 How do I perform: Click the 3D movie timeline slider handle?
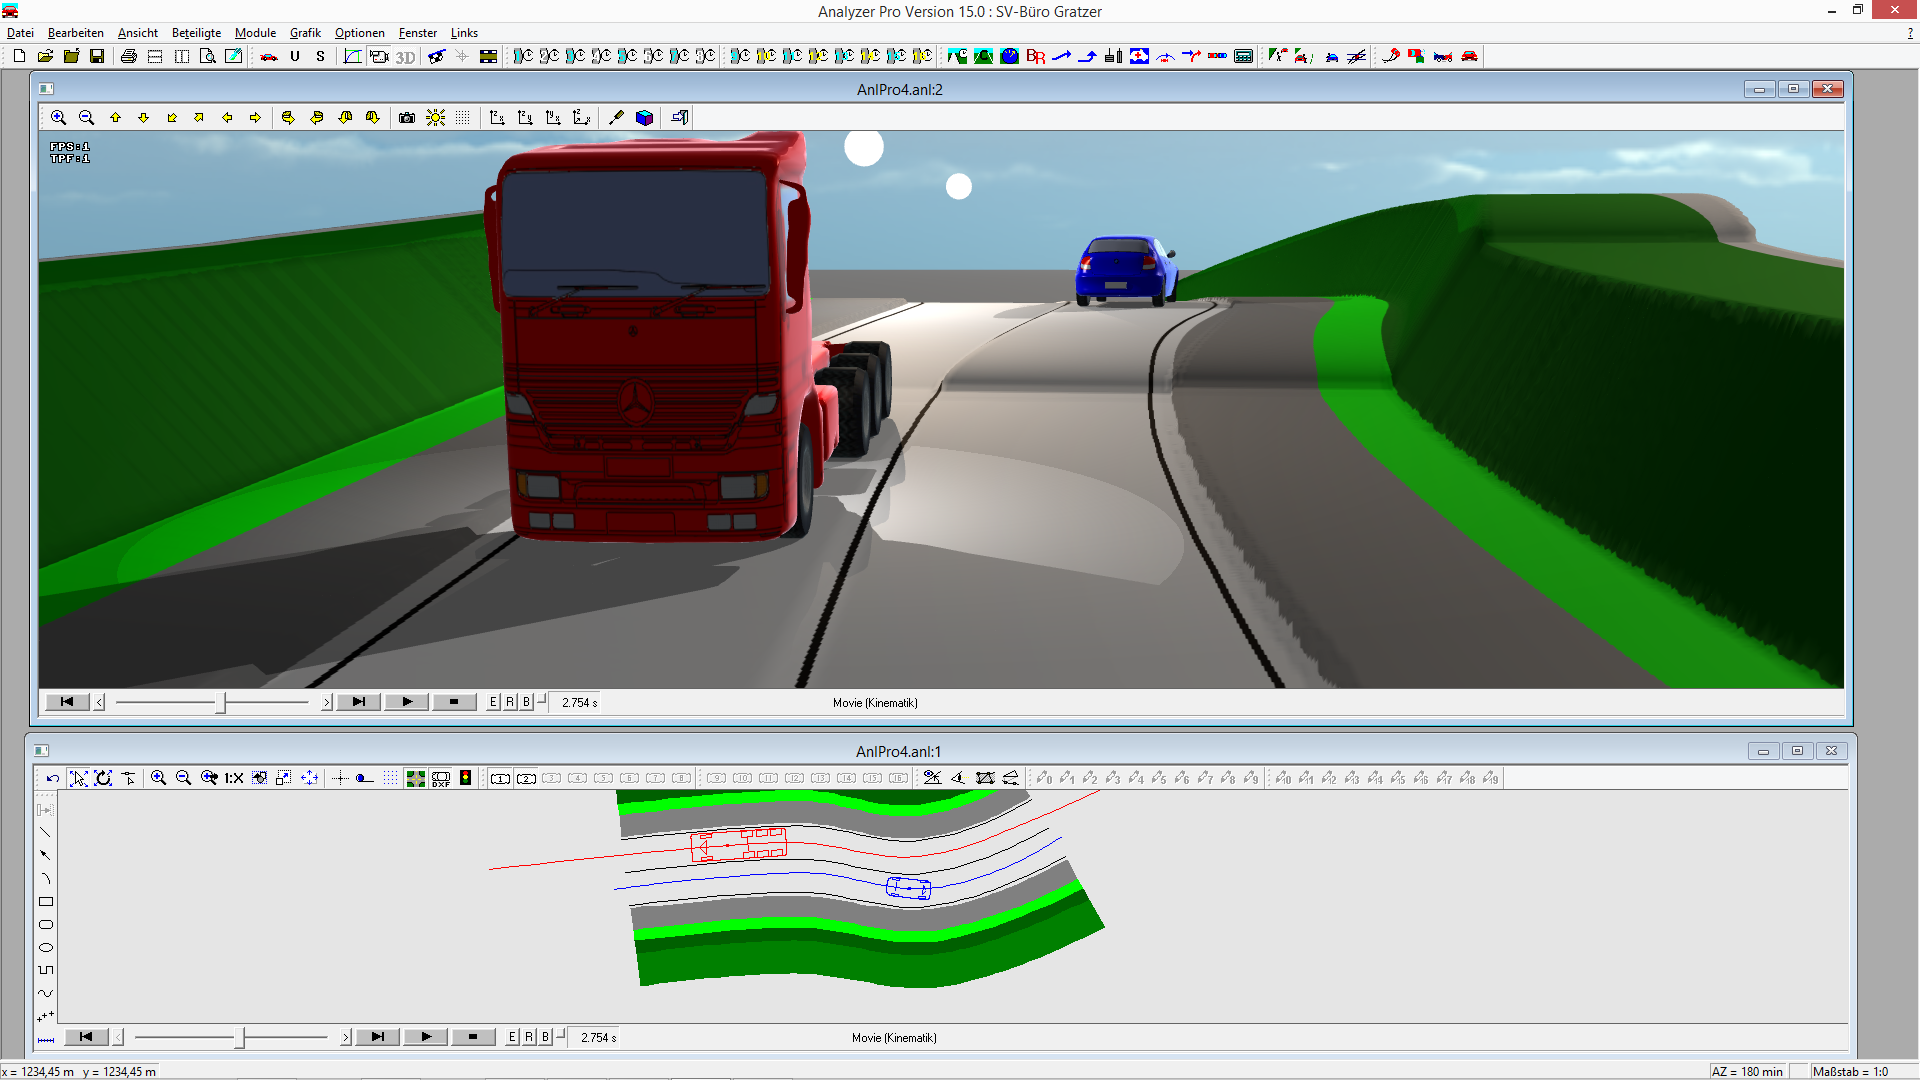(222, 702)
